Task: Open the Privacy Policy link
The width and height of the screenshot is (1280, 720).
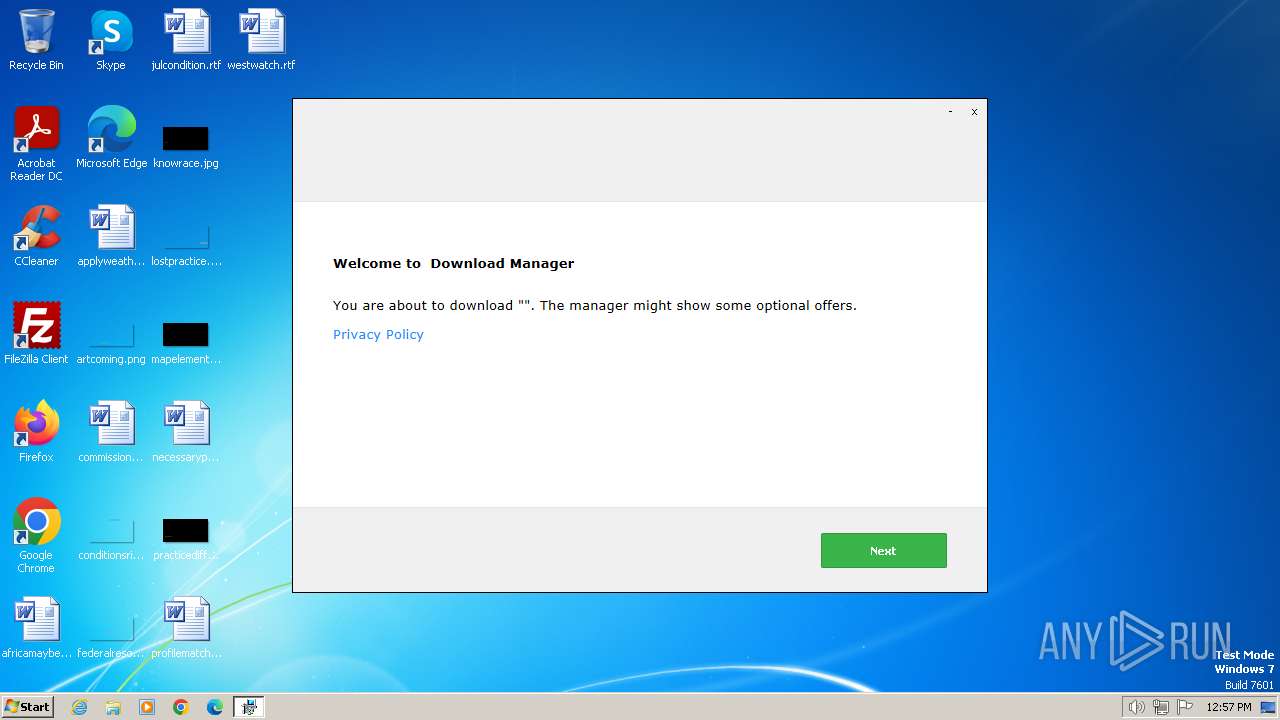Action: 378,334
